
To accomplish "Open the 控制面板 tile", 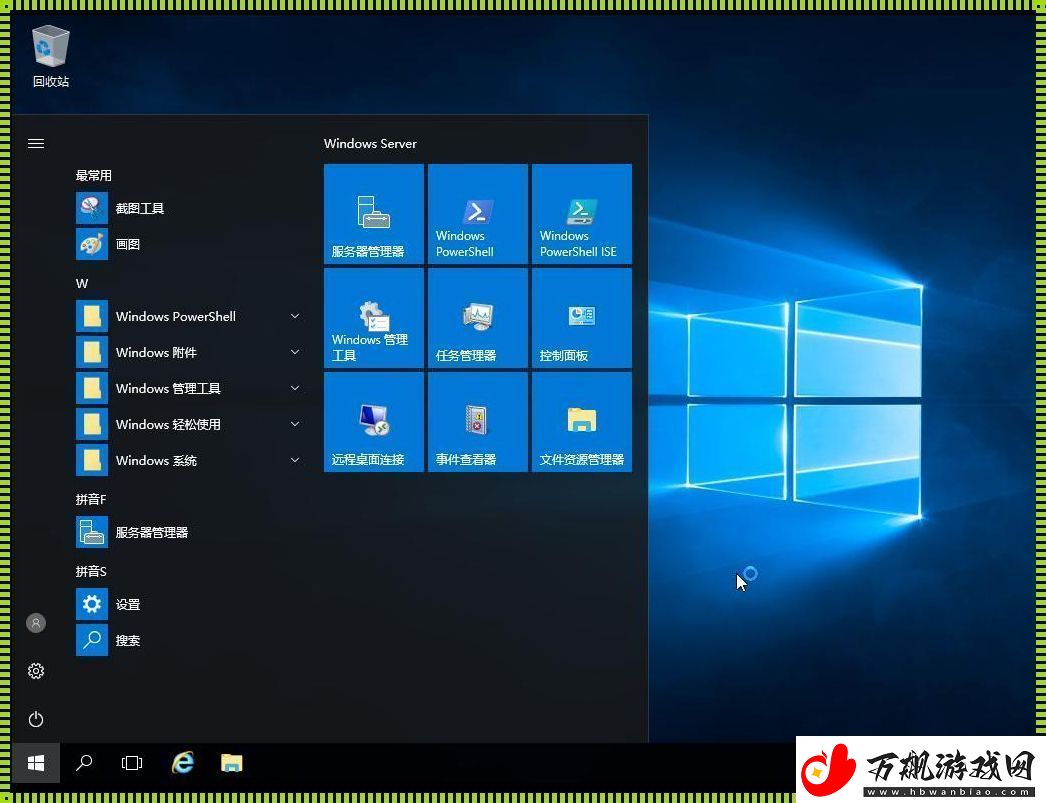I will click(582, 318).
